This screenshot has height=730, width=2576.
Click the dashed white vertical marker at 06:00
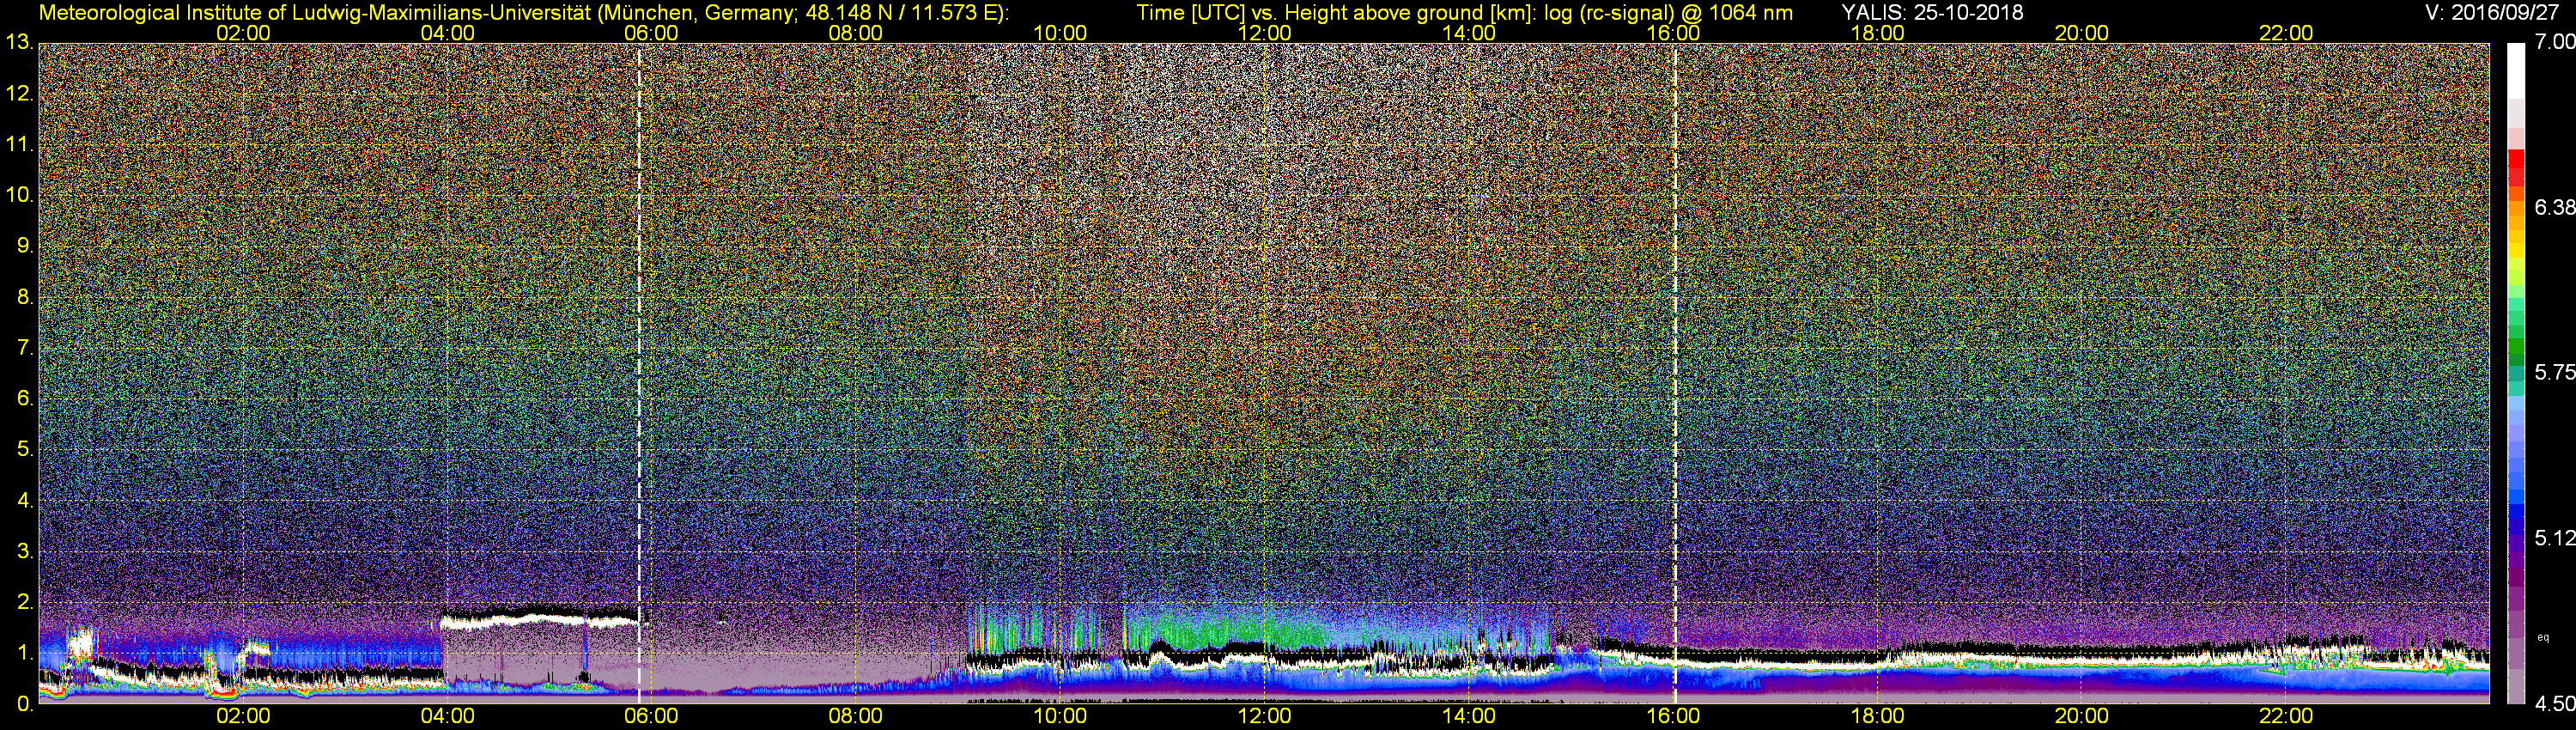tap(639, 373)
